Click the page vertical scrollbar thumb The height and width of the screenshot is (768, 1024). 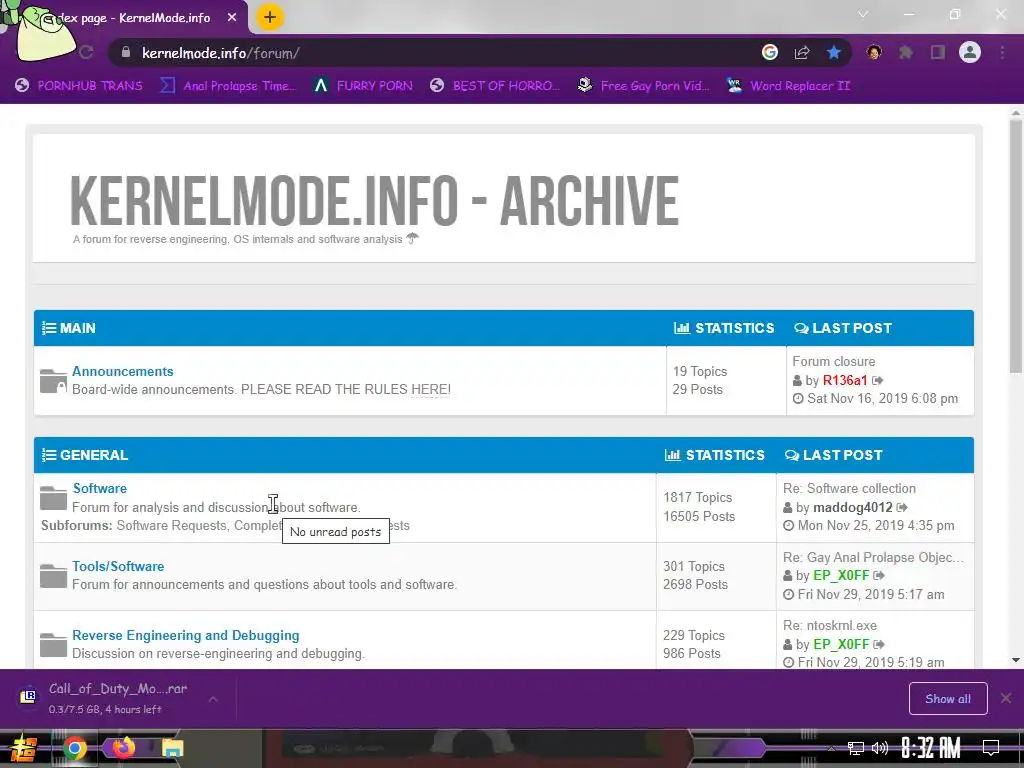click(1016, 245)
